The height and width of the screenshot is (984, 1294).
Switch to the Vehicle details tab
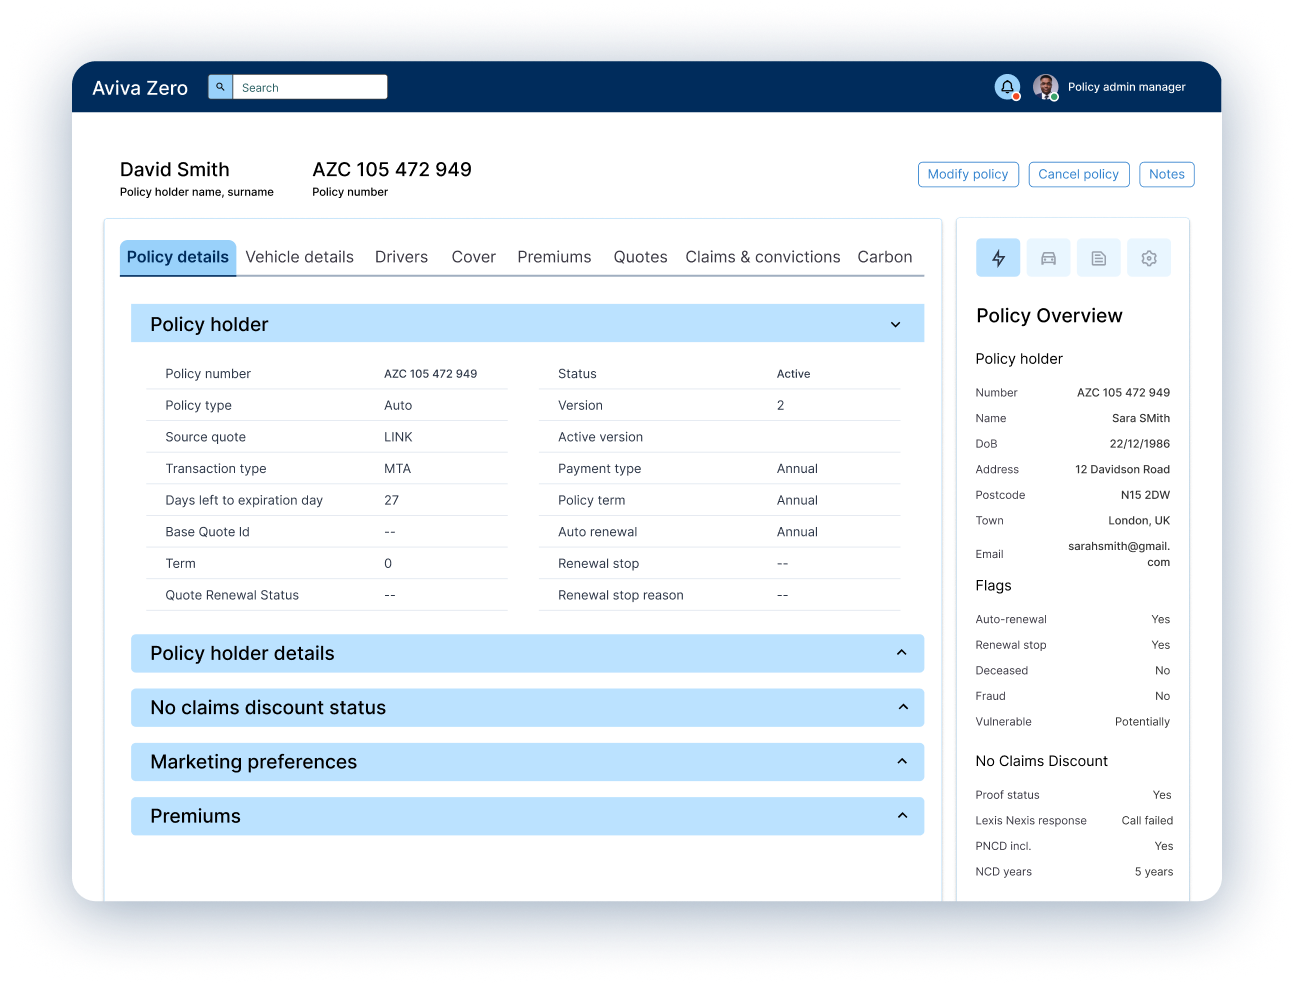click(x=299, y=257)
